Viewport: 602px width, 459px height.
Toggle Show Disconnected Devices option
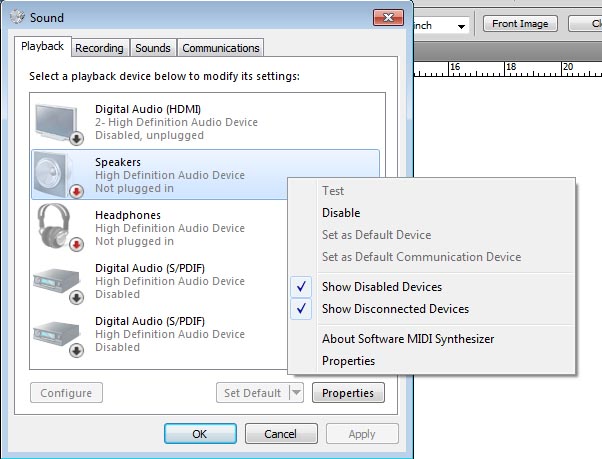click(431, 309)
